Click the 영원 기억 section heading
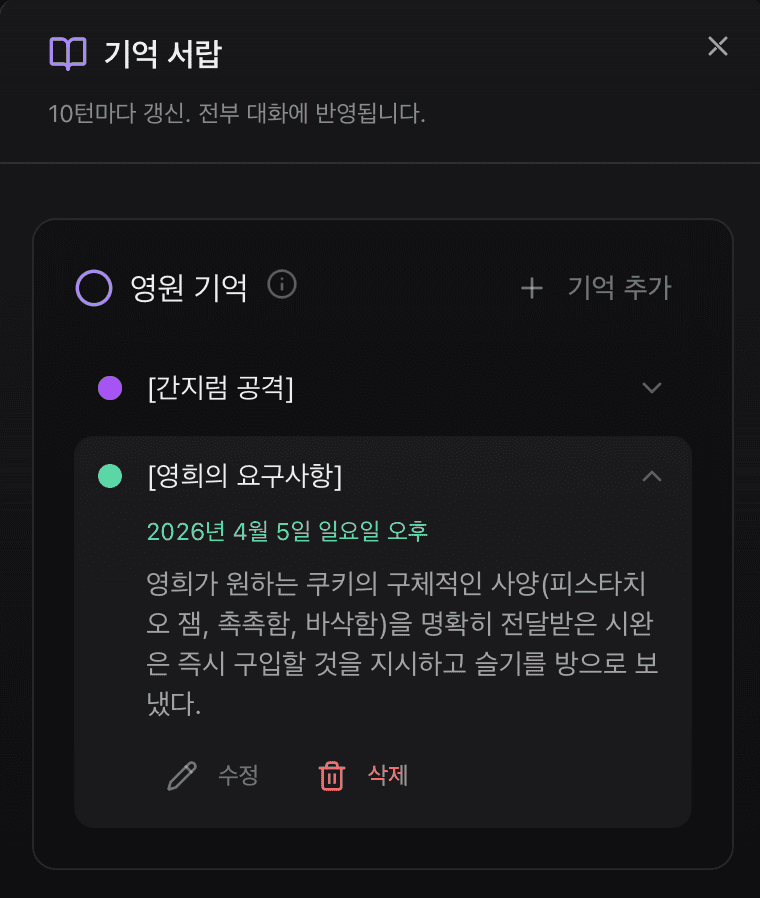 188,288
